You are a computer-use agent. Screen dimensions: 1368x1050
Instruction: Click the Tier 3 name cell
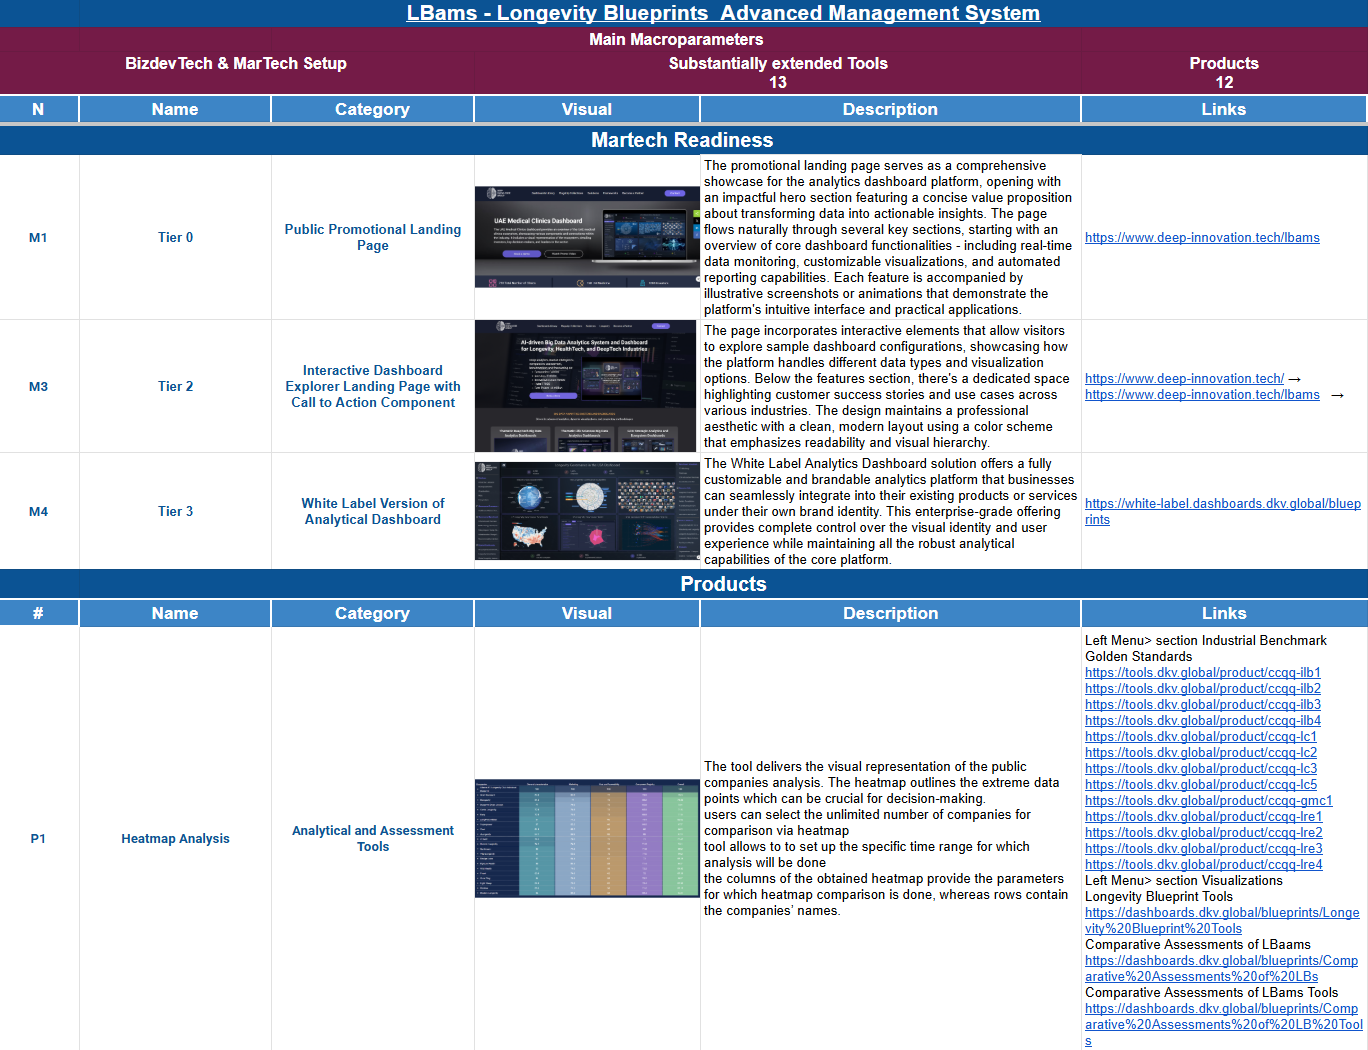pos(175,511)
